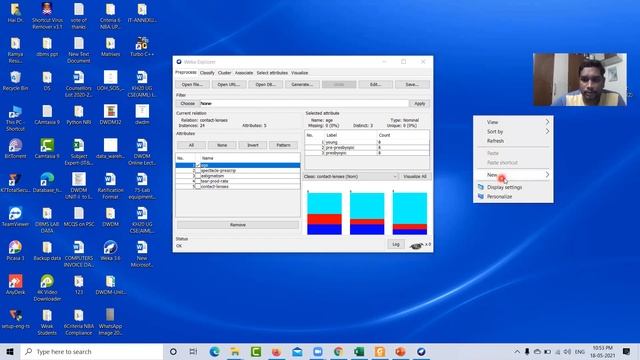Expand the New submenu in the context menu
The width and height of the screenshot is (640, 360).
[513, 175]
